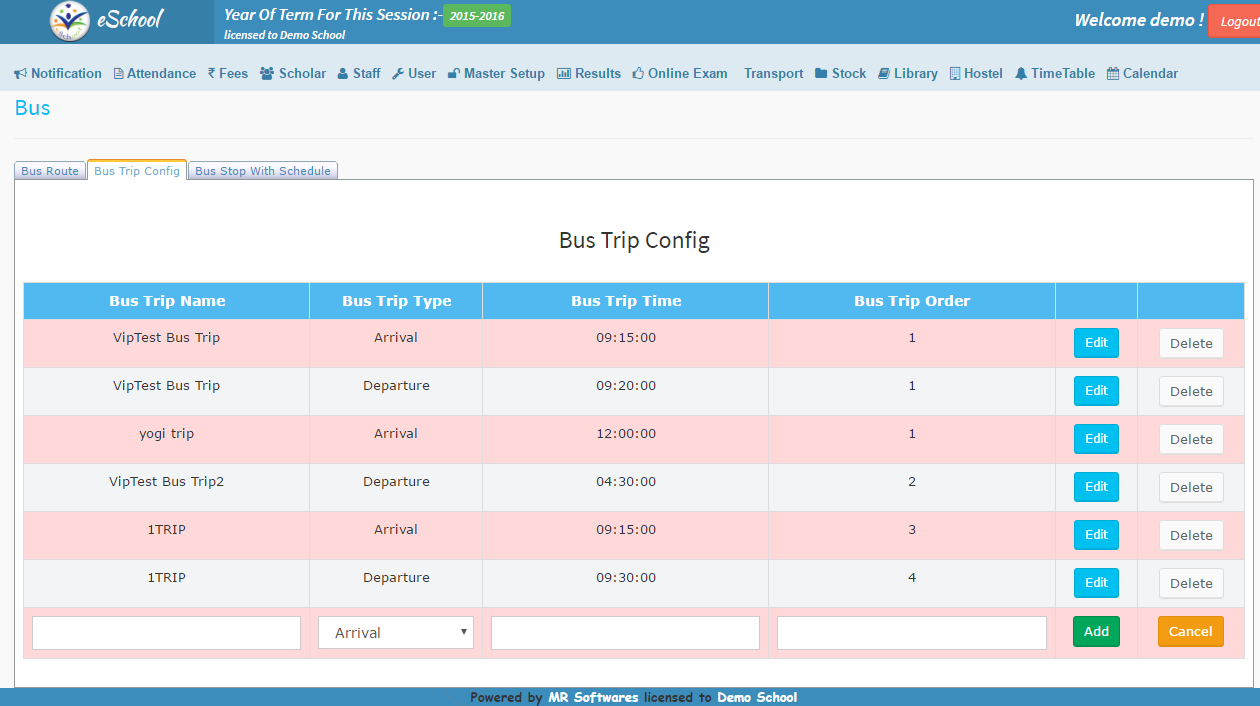This screenshot has width=1260, height=706.
Task: Open the Attendance menu icon
Action: coord(119,74)
